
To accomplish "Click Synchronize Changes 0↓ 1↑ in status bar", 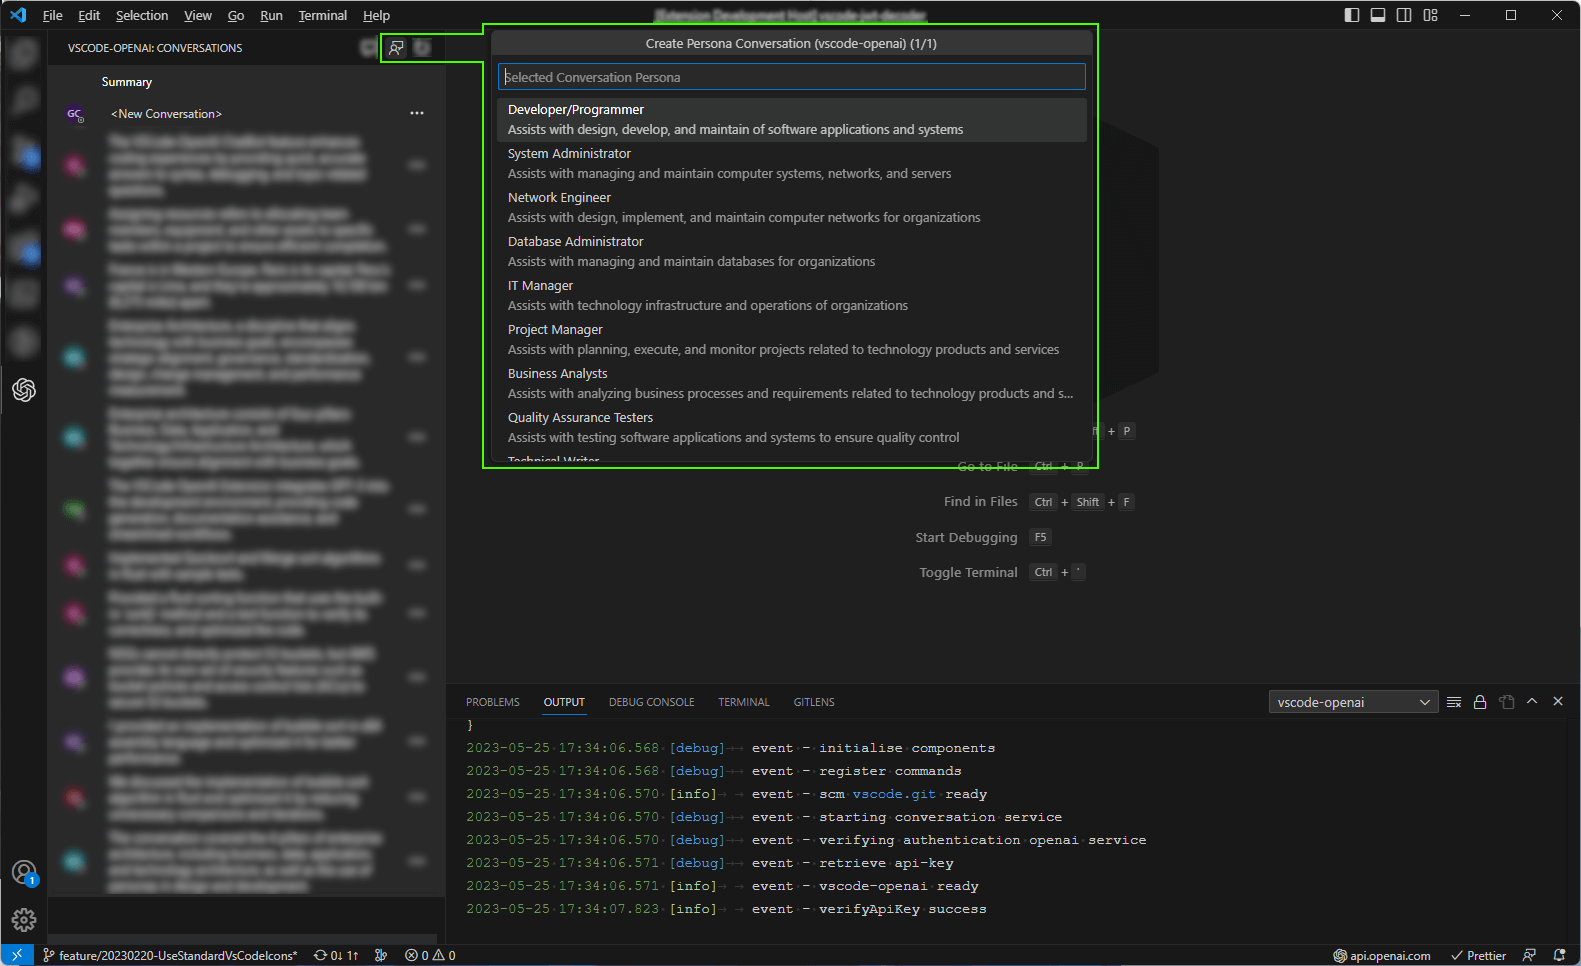I will pos(336,955).
